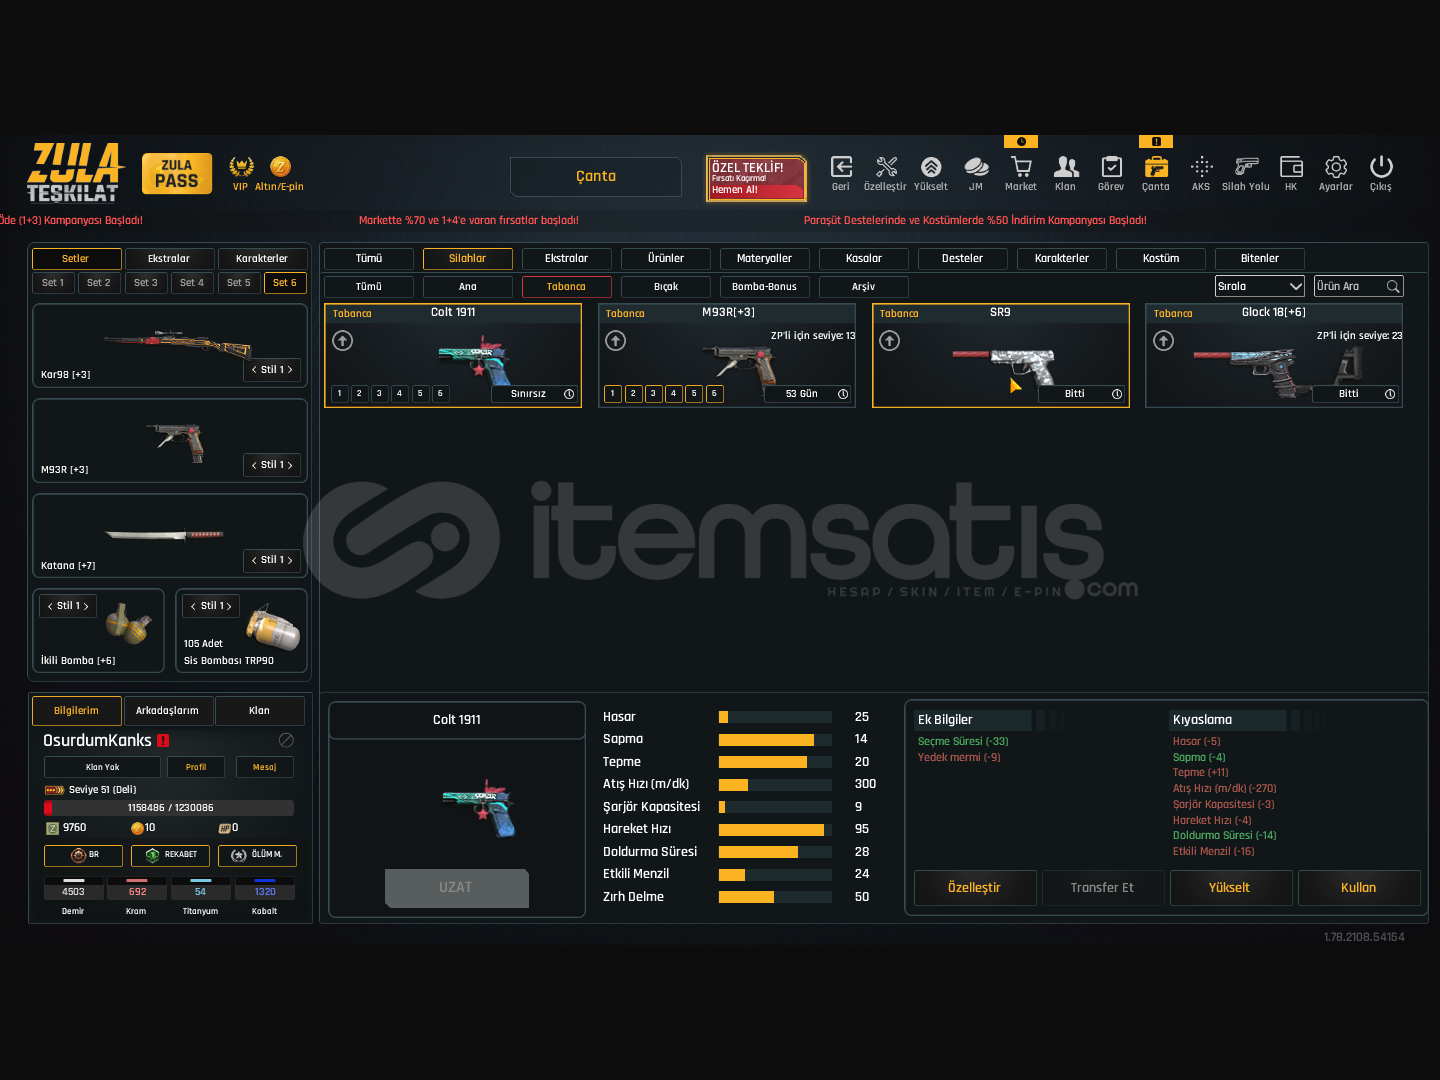
Task: Click the search magnifier in Ürün Ara
Action: pyautogui.click(x=1393, y=287)
